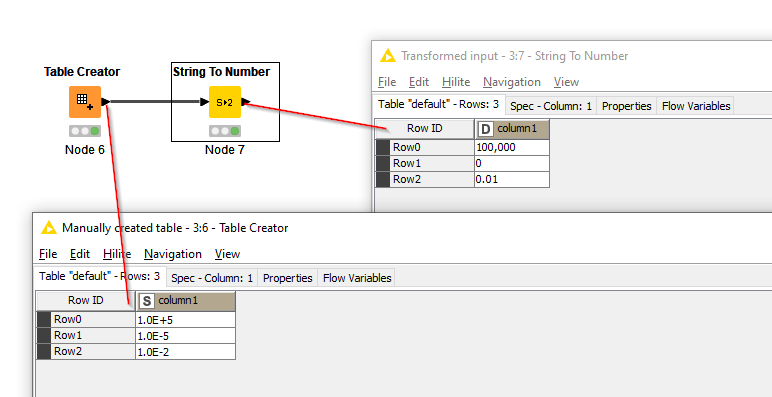Open View menu in Table Creator window
The height and width of the screenshot is (397, 772).
click(227, 254)
